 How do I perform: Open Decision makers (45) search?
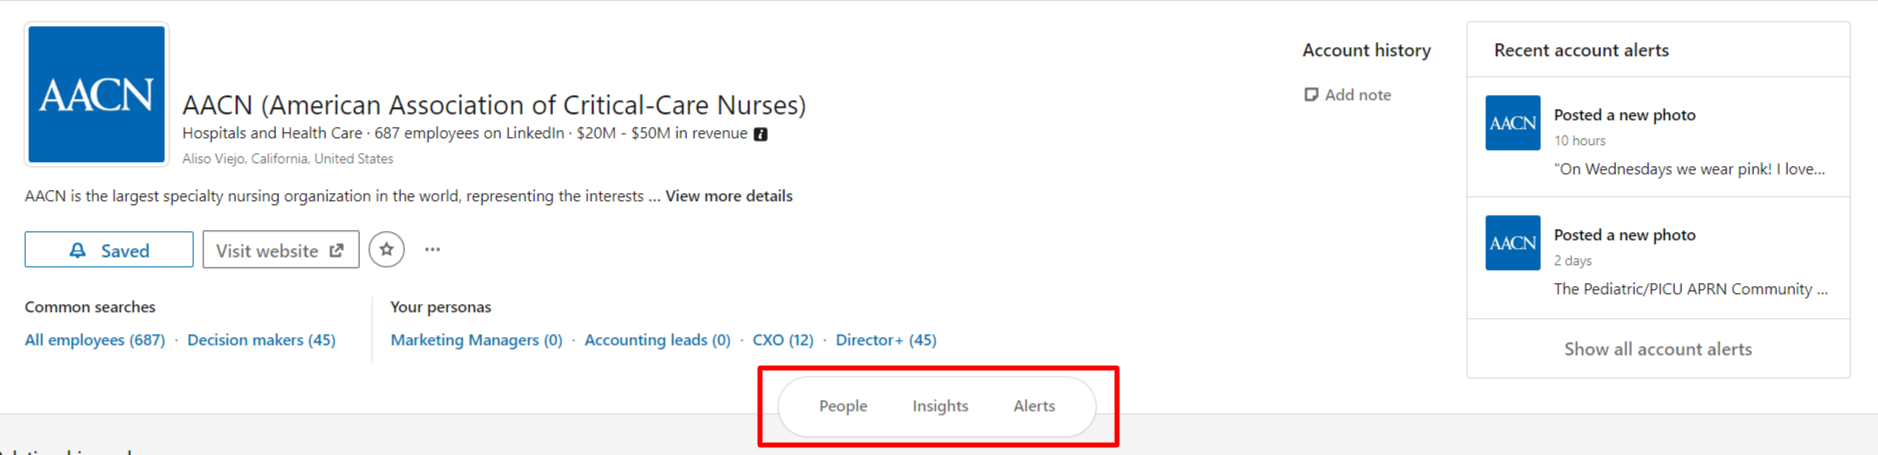(261, 340)
